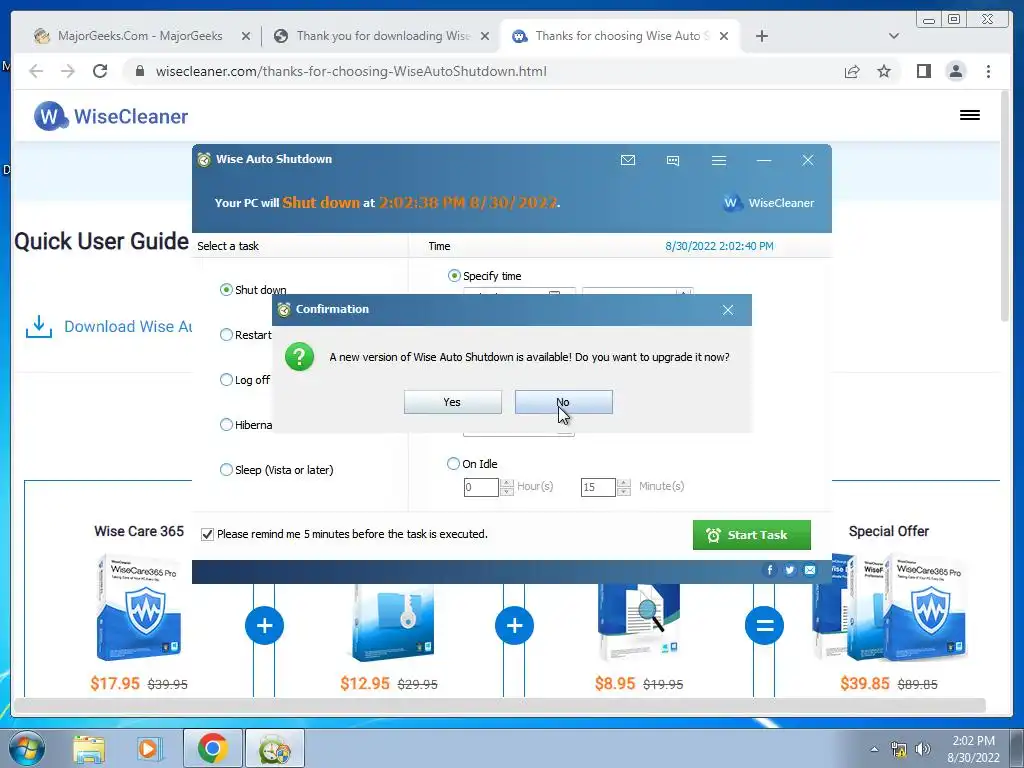The image size is (1024, 768).
Task: Adjust the On Idle minutes spinner
Action: (624, 487)
